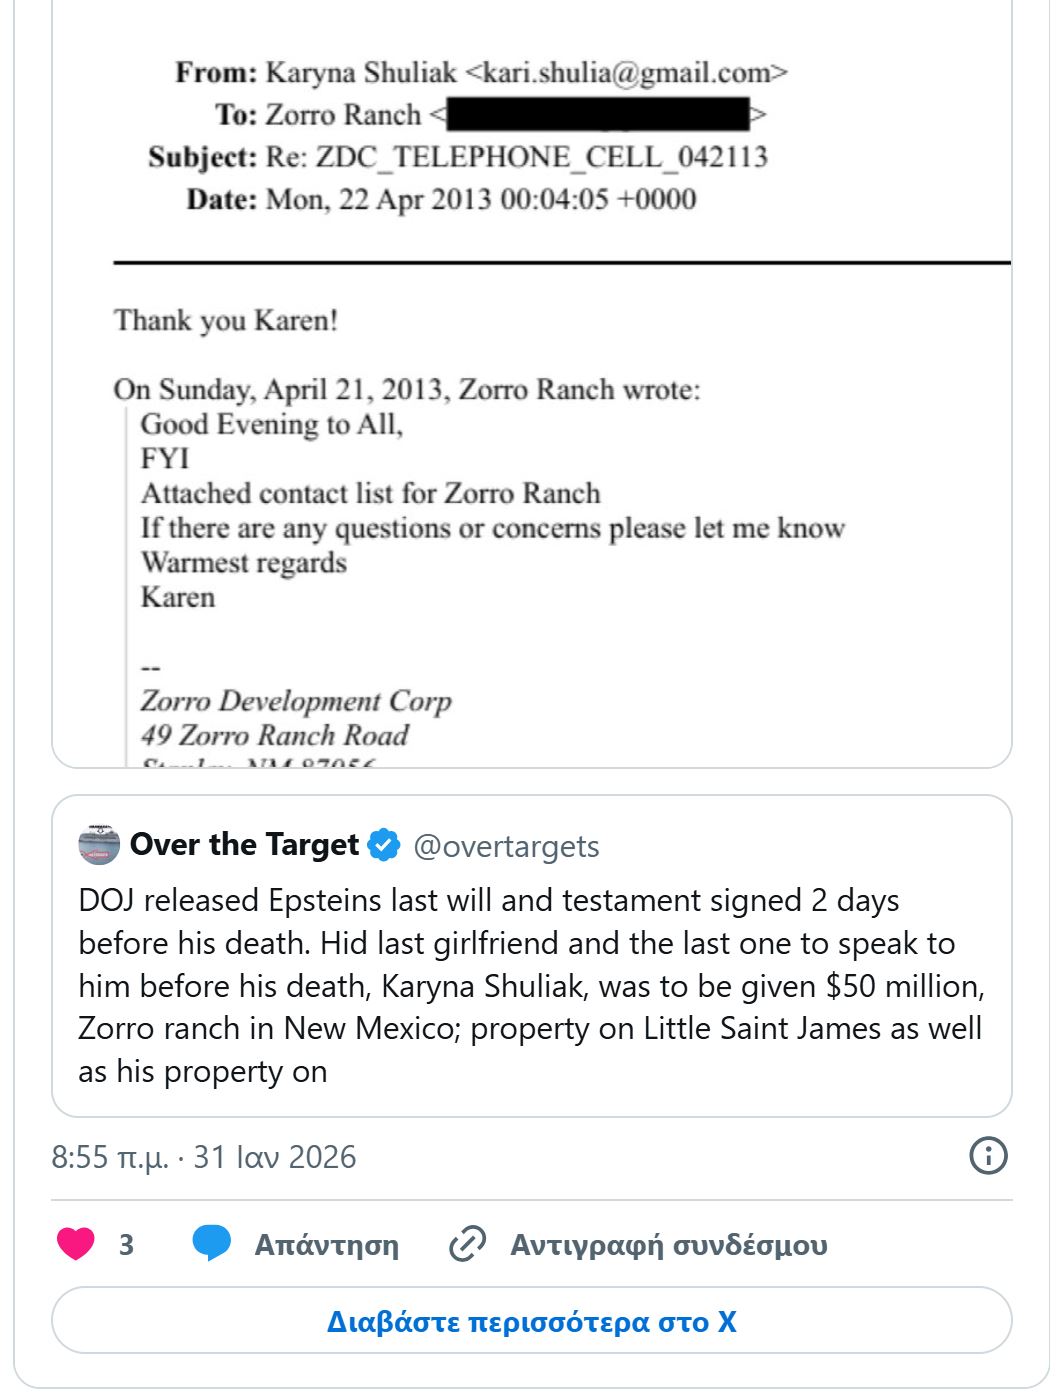Image resolution: width=1062 pixels, height=1398 pixels.
Task: Click the @overtargets handle
Action: pyautogui.click(x=506, y=846)
